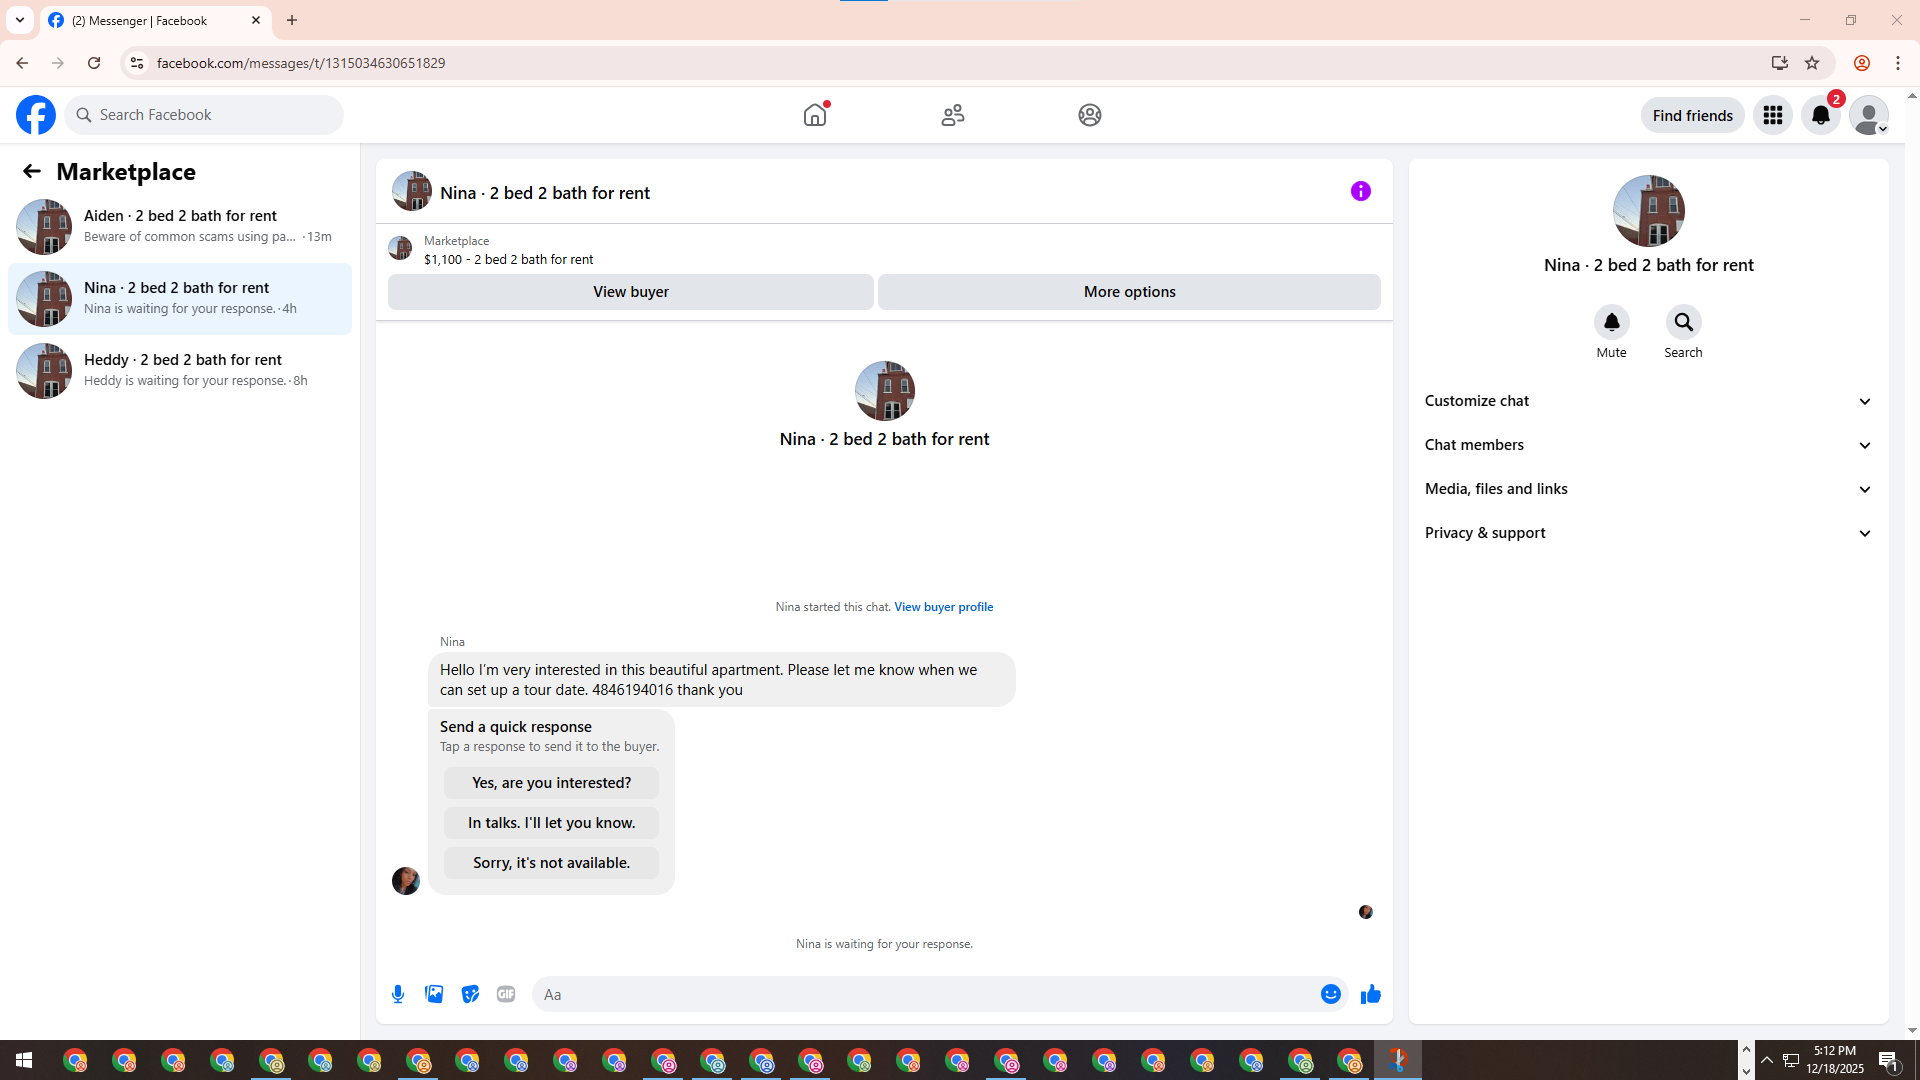Expand Customize chat section

click(x=1648, y=401)
